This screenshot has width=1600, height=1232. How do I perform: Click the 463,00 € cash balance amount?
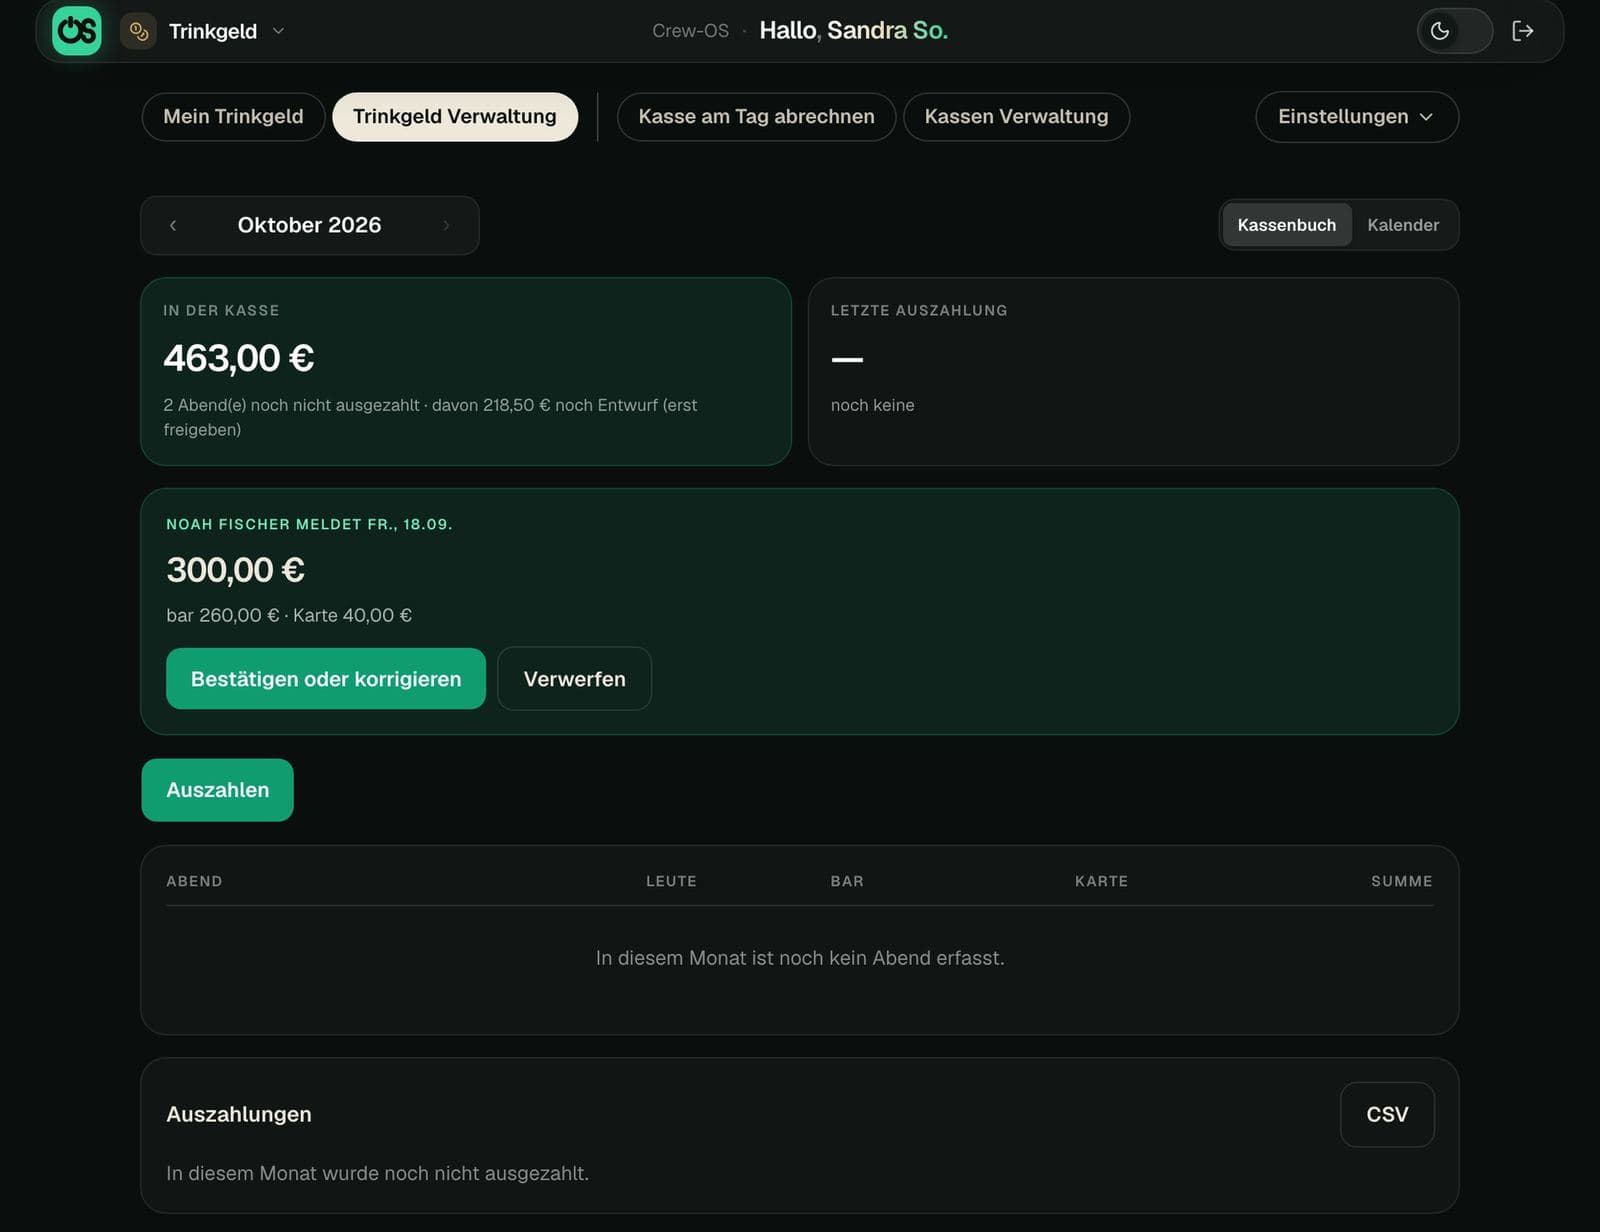pos(239,358)
